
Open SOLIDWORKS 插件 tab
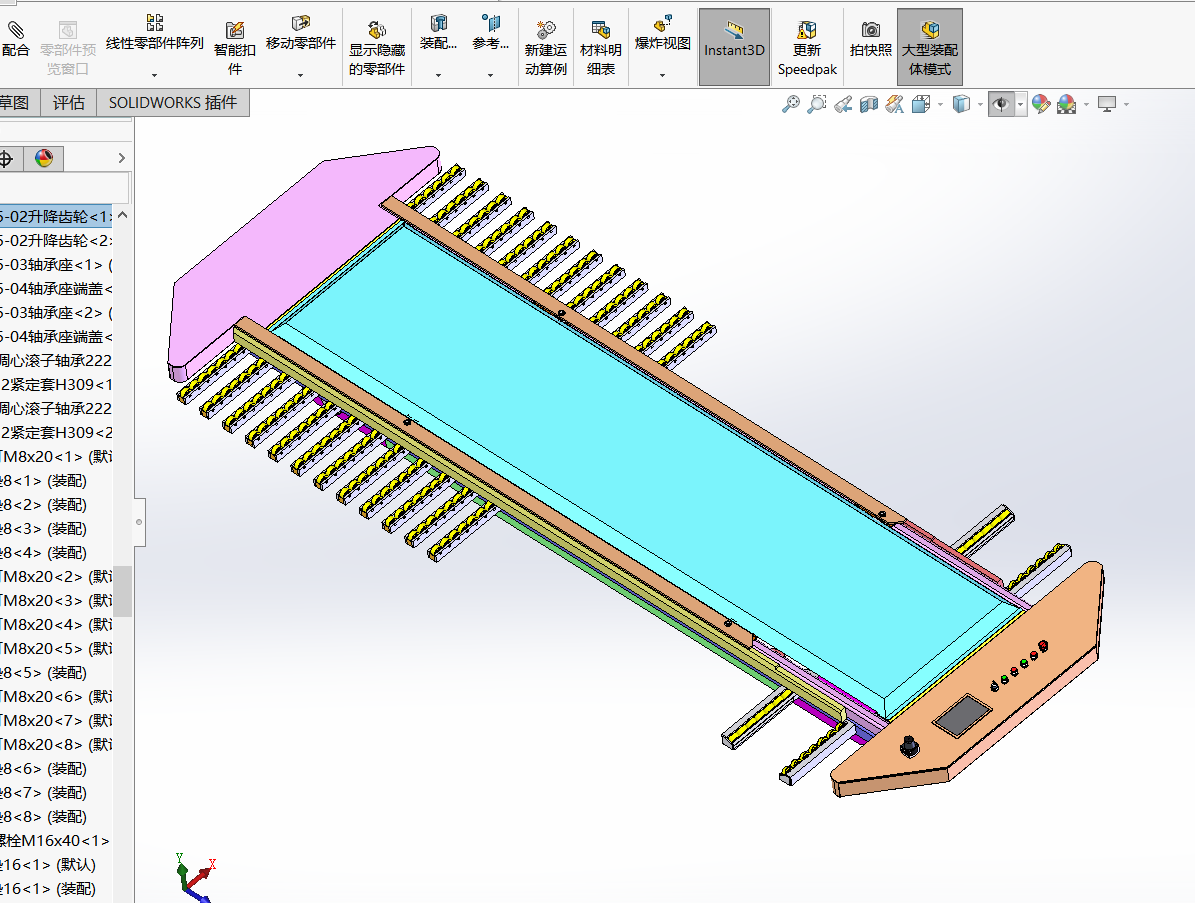tap(173, 103)
